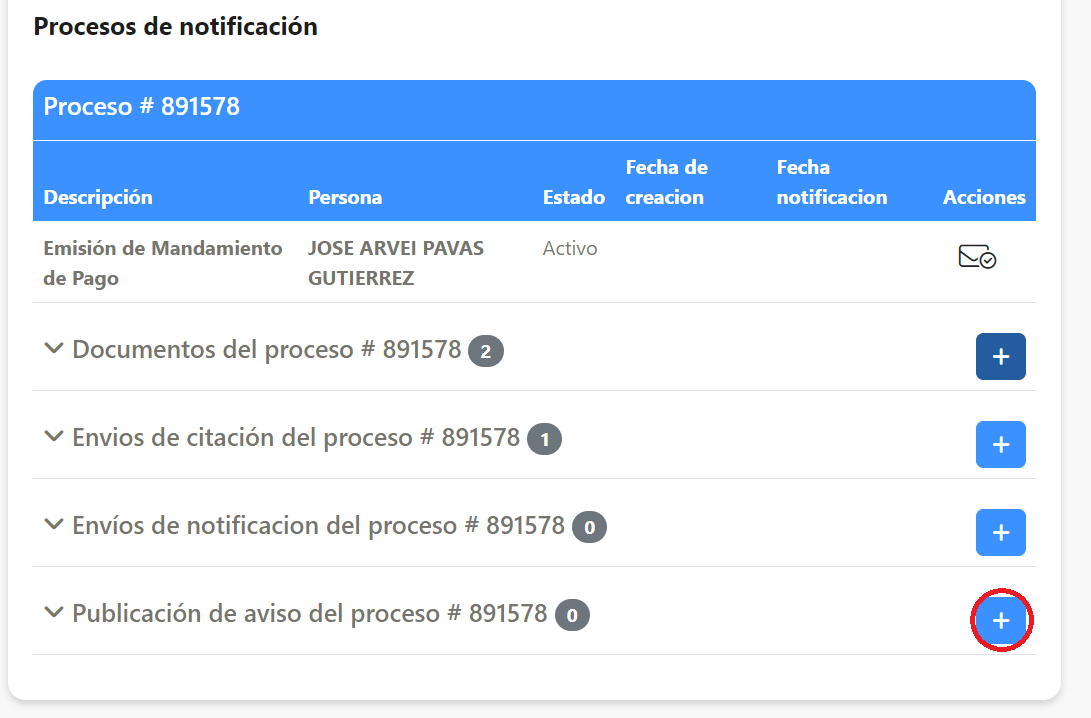This screenshot has height=718, width=1091.
Task: Click the Estado column header
Action: point(573,197)
